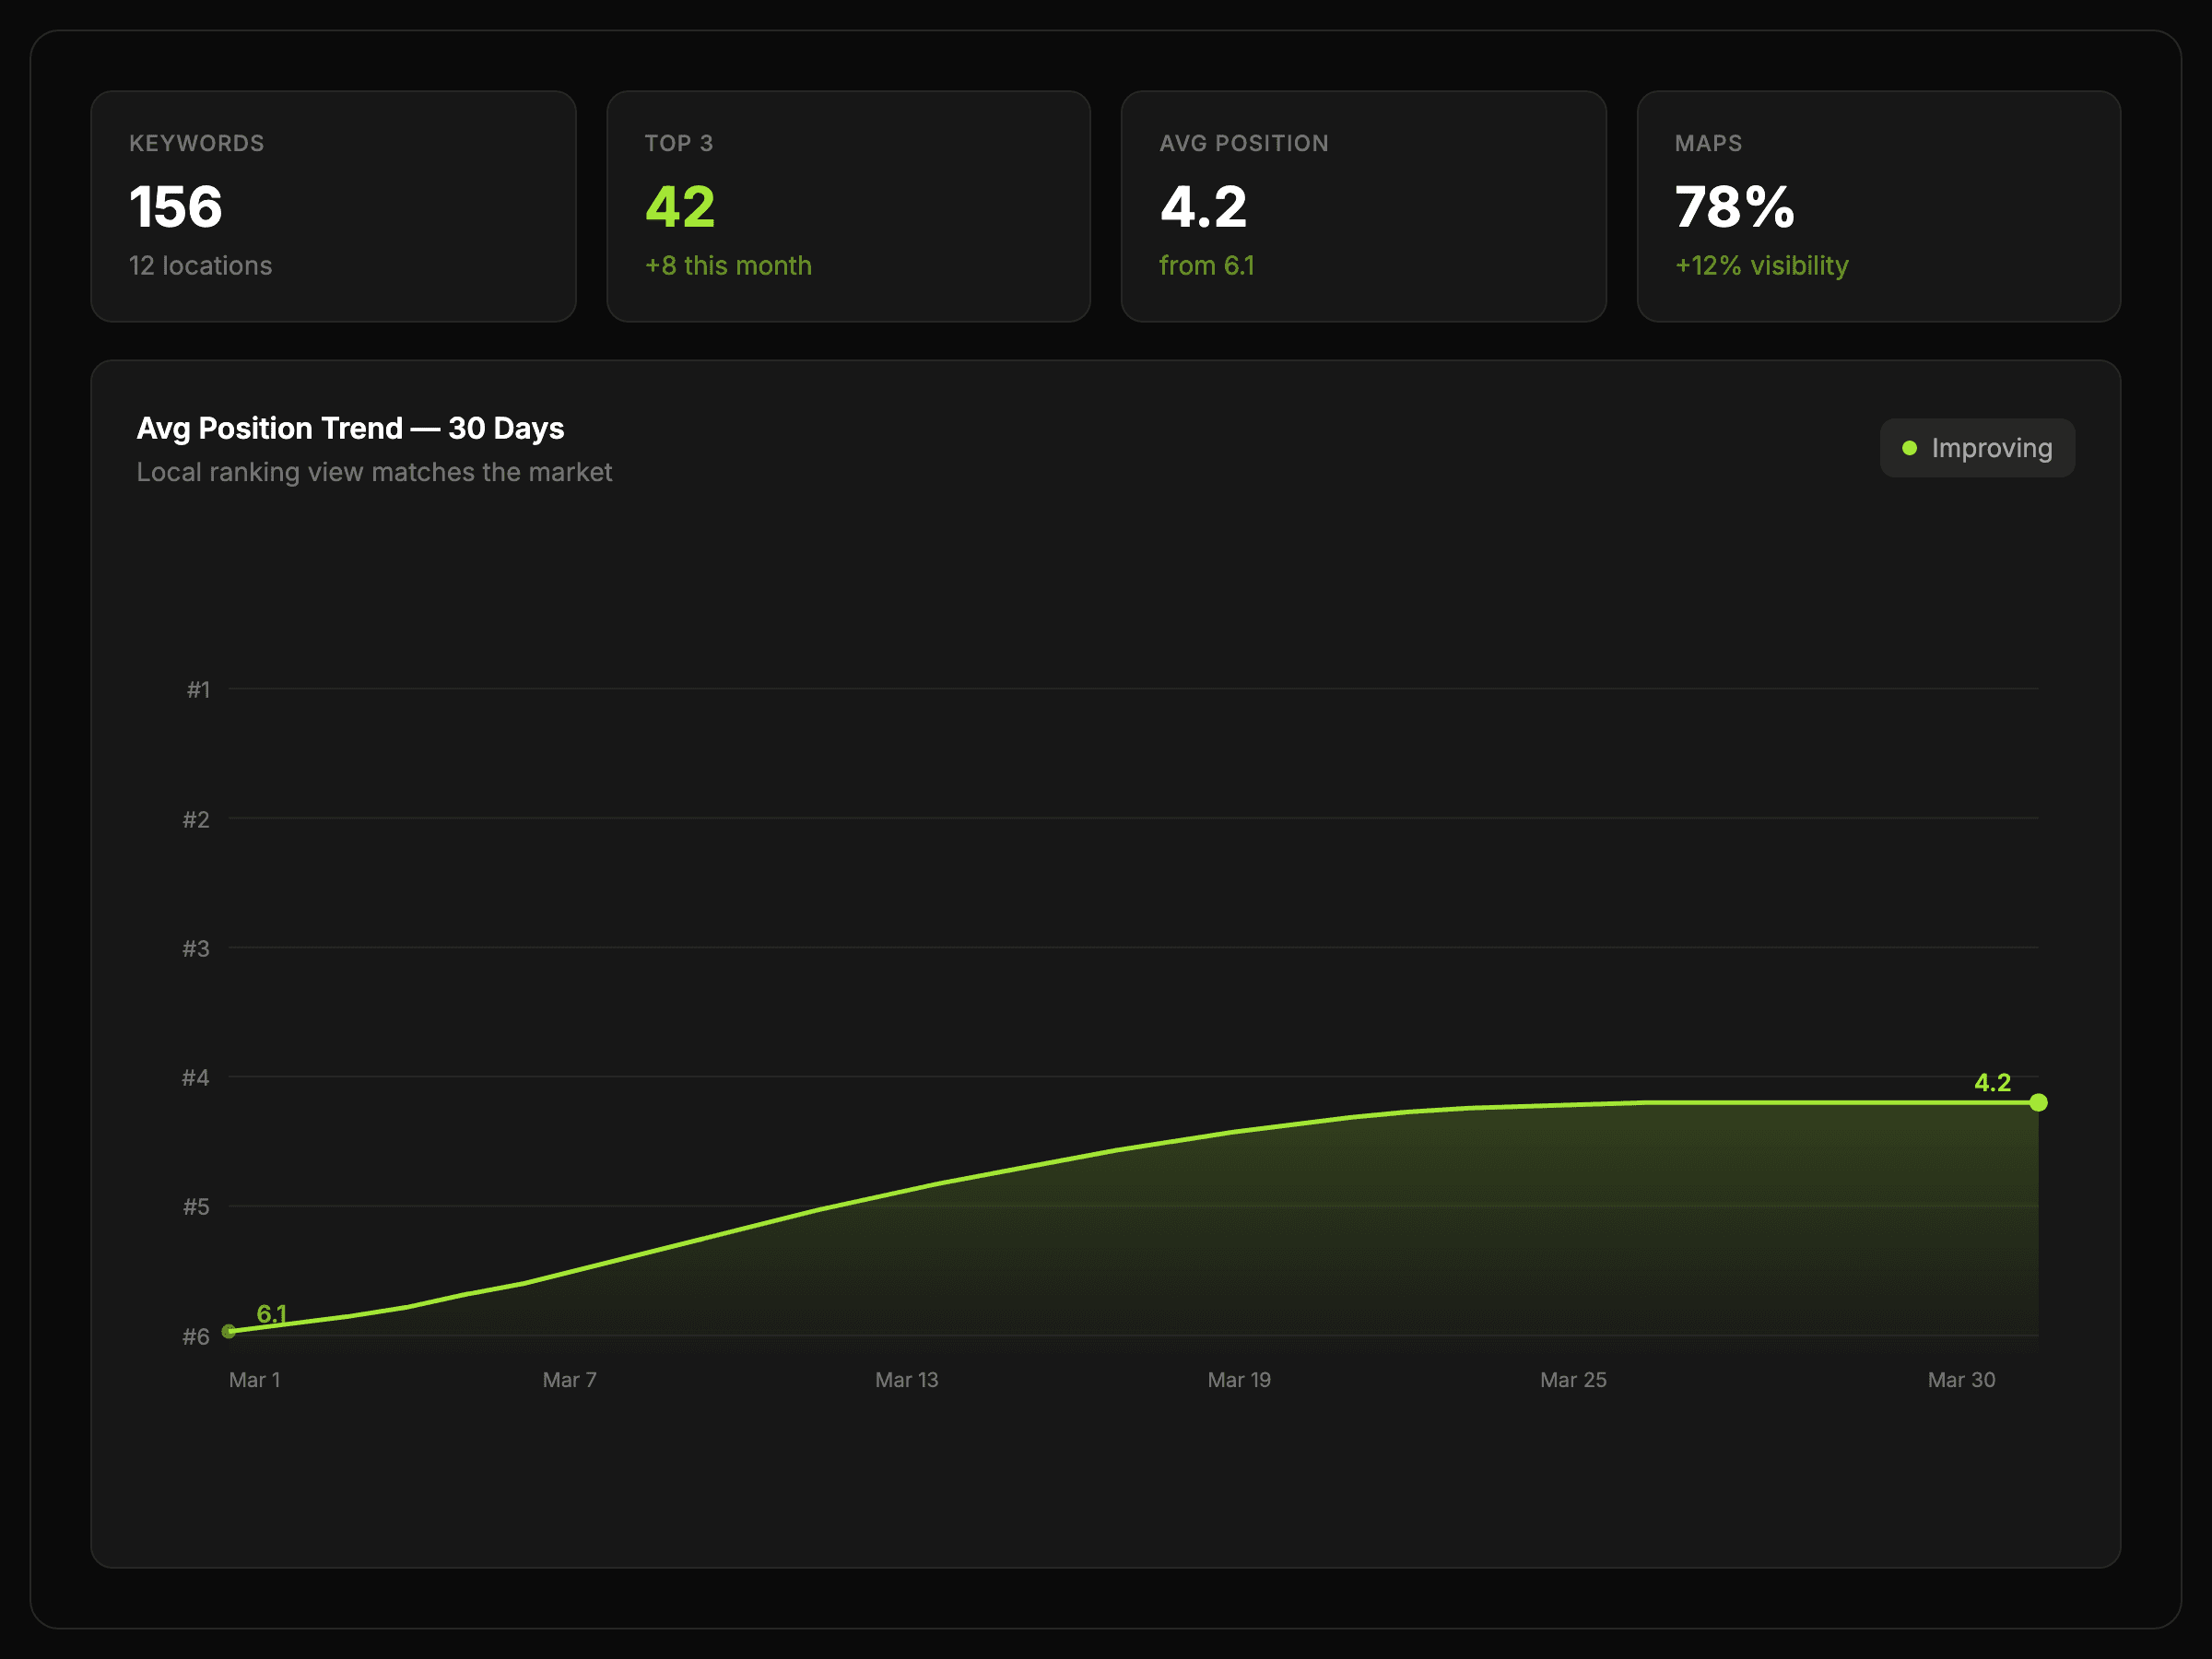Click the Mar 7 axis label
Image resolution: width=2212 pixels, height=1659 pixels.
(x=569, y=1380)
